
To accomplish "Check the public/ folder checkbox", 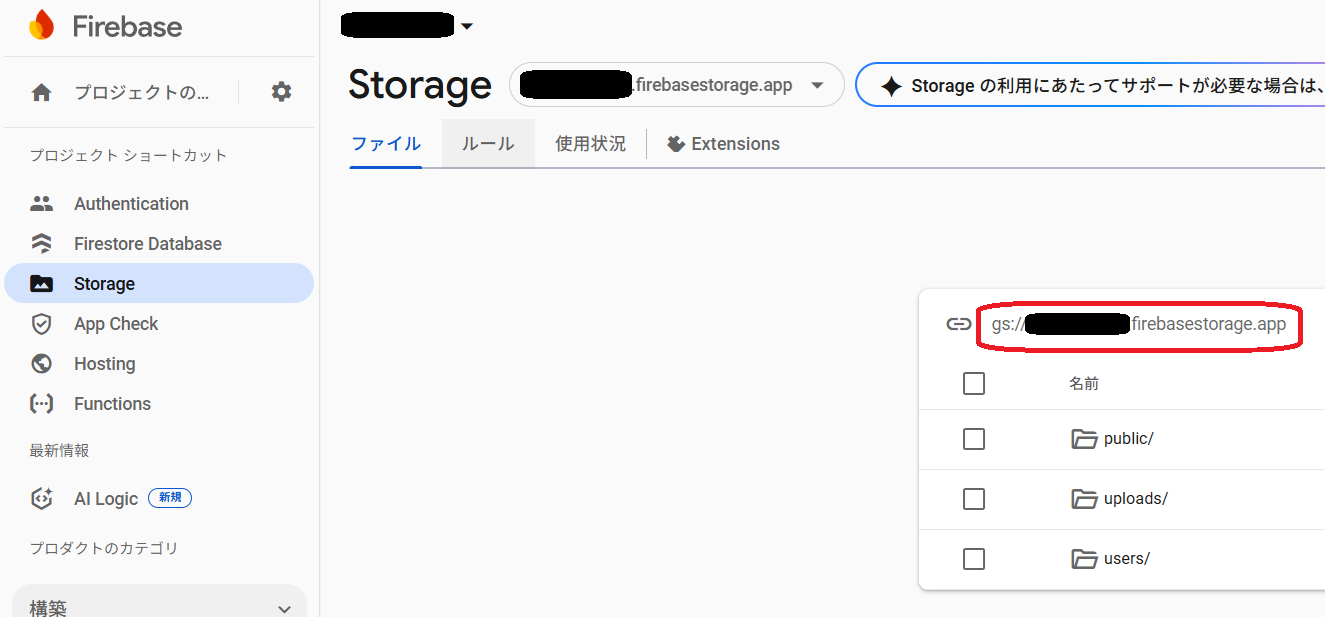I will coord(974,439).
